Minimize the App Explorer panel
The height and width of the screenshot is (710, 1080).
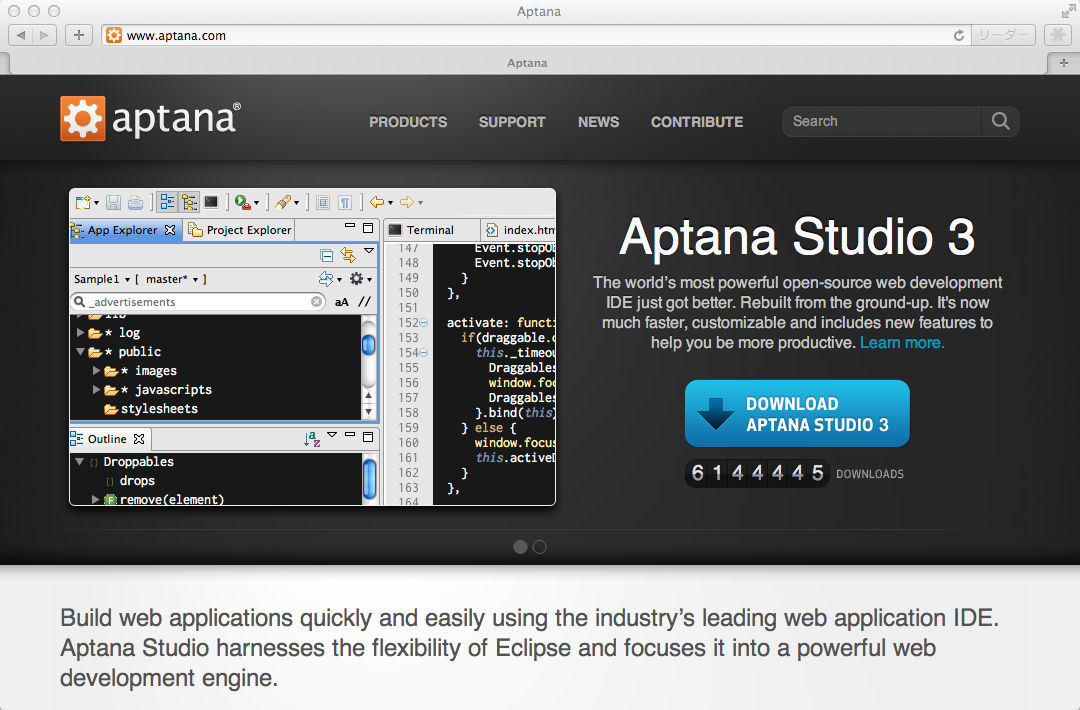pos(350,226)
